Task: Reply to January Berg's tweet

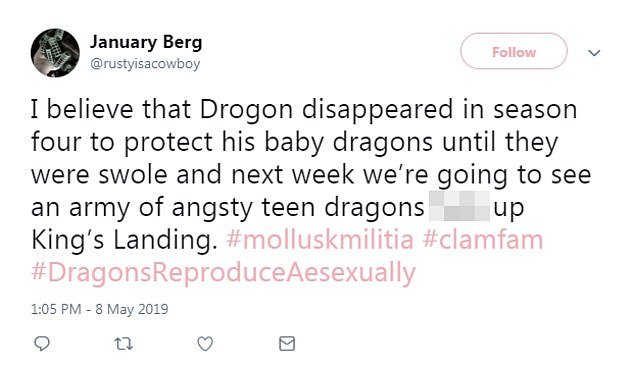Action: (42, 344)
